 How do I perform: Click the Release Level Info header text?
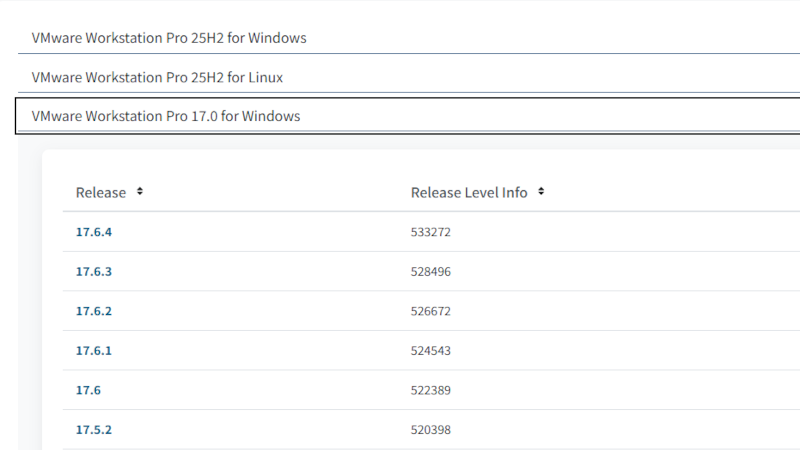click(x=469, y=192)
